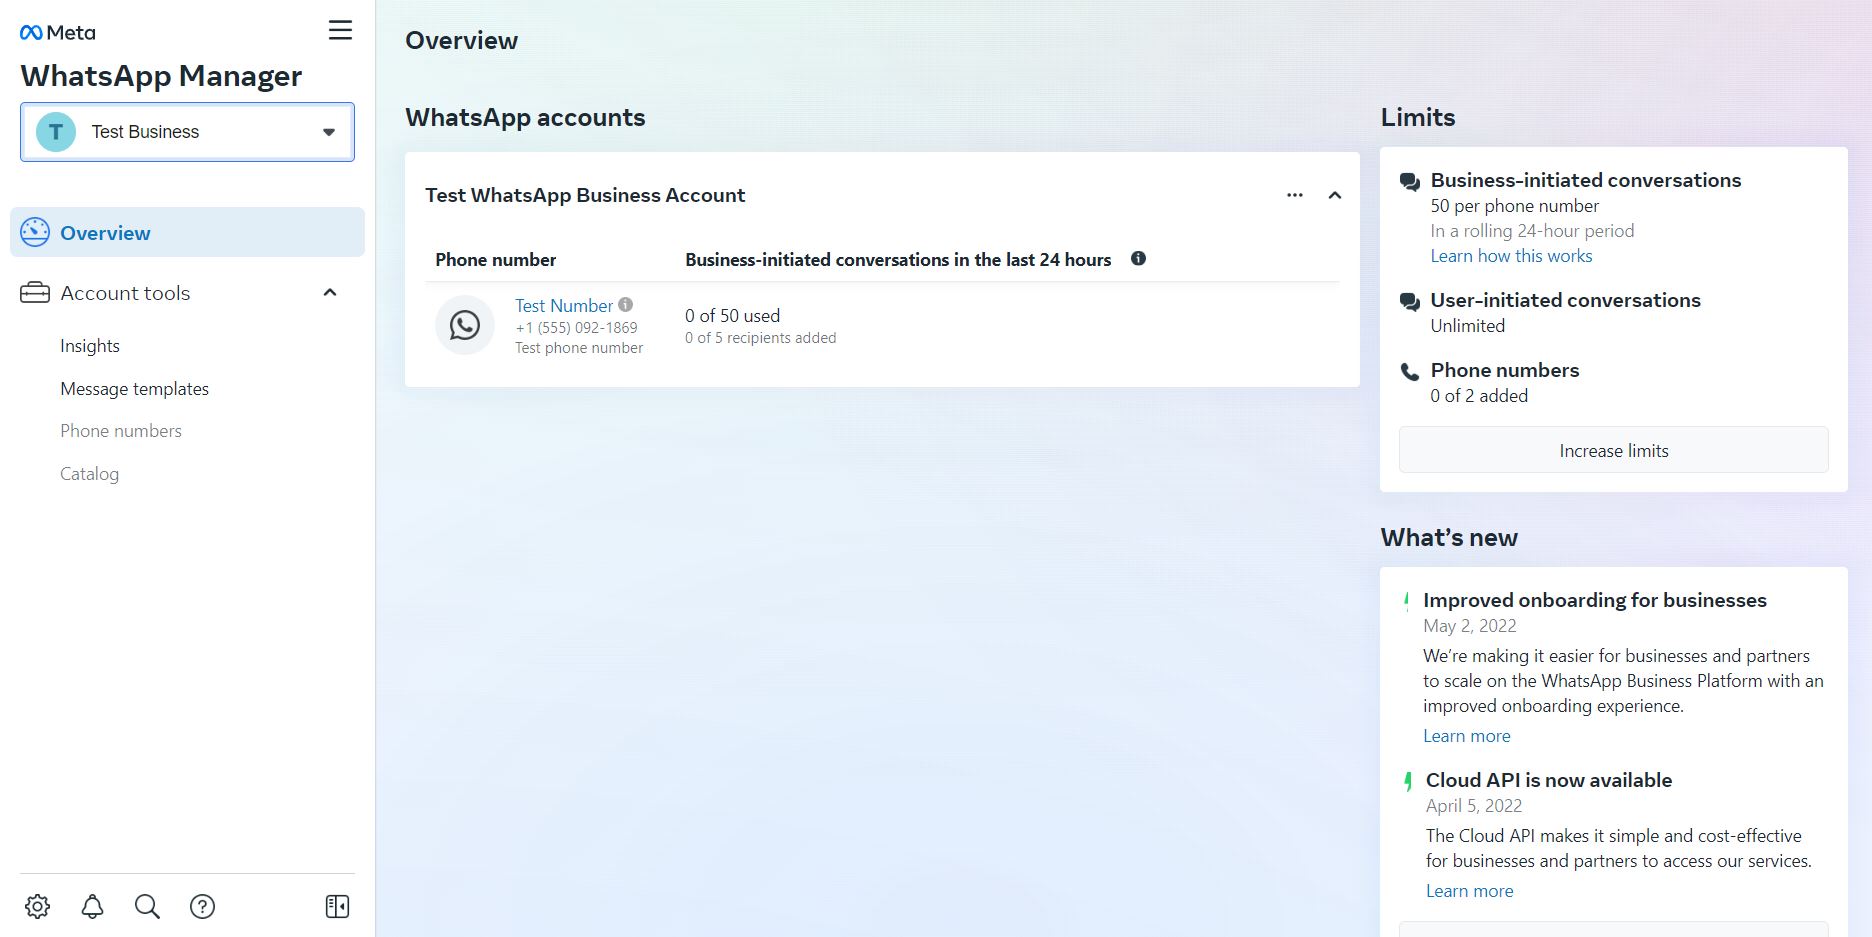This screenshot has width=1872, height=937.
Task: Open settings gear icon
Action: [37, 906]
